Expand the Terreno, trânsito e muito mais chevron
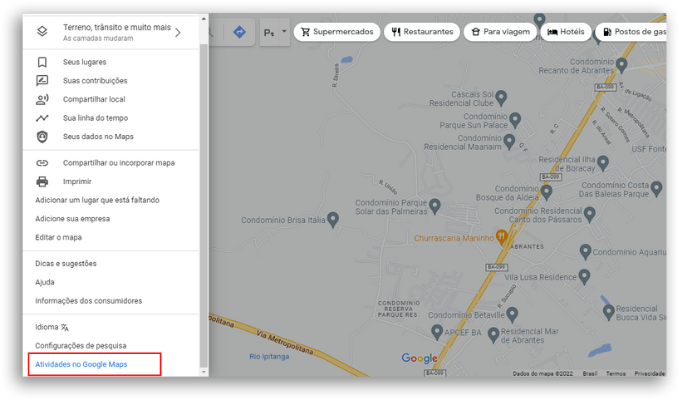This screenshot has height=400, width=700. 178,33
